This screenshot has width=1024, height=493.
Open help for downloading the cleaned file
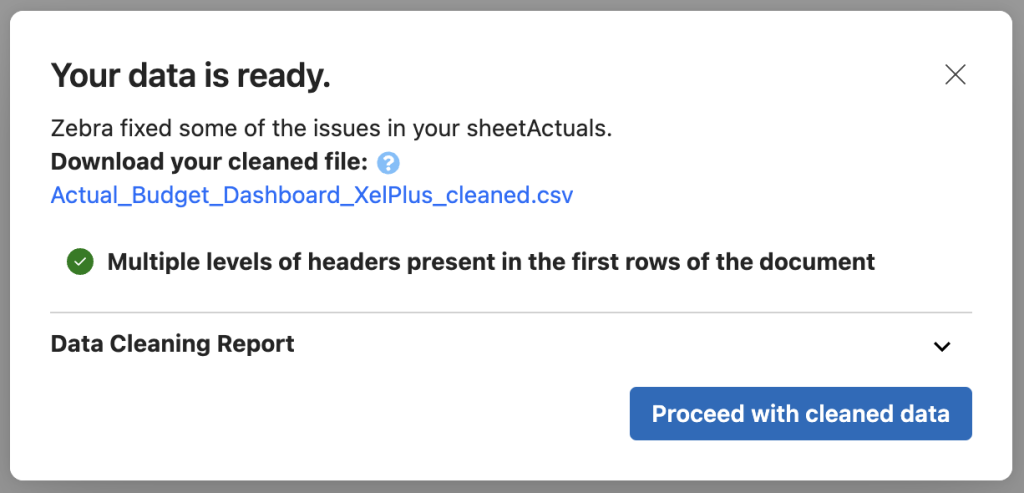[389, 163]
